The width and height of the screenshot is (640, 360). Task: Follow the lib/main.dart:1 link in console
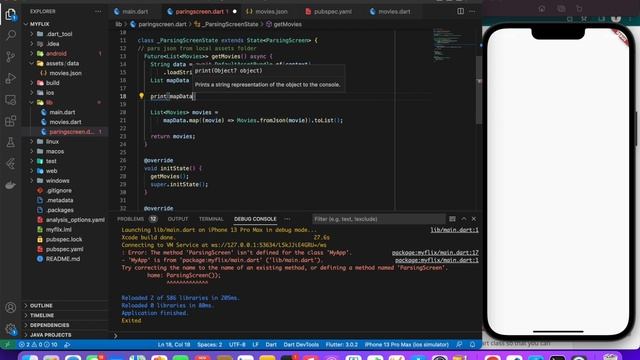(x=454, y=230)
